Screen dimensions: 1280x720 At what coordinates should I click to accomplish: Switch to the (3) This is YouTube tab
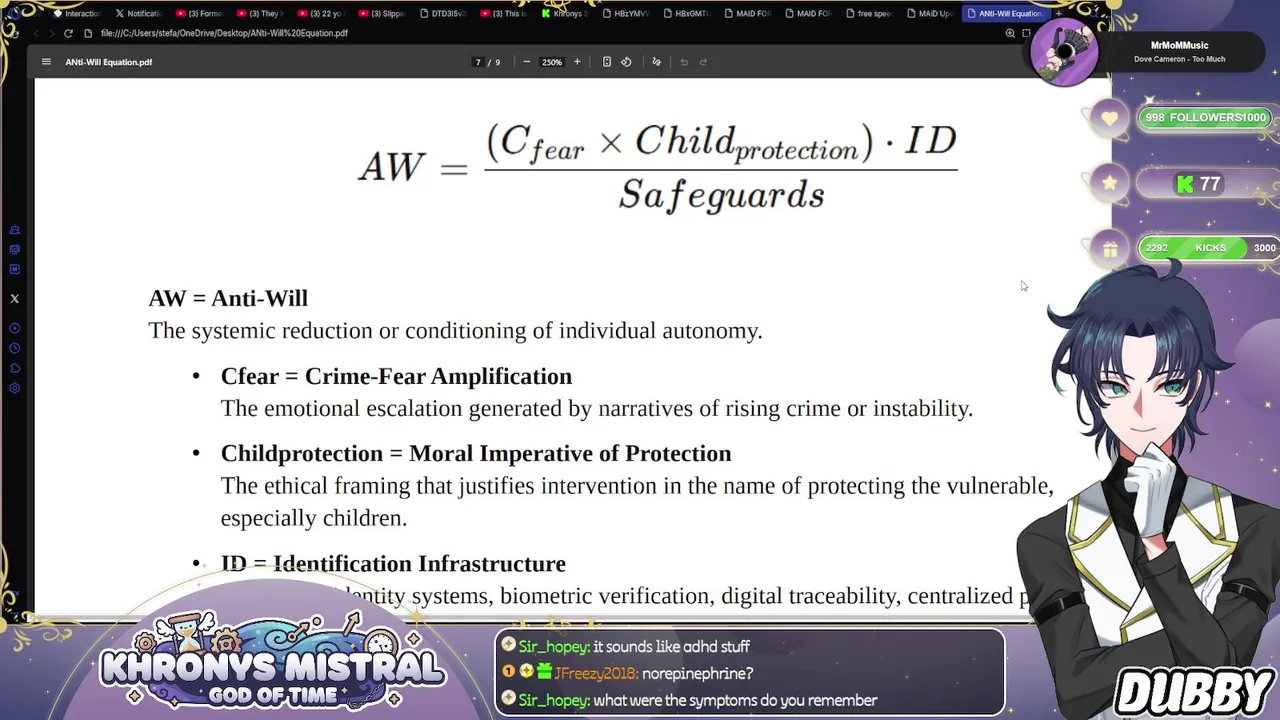click(x=504, y=13)
